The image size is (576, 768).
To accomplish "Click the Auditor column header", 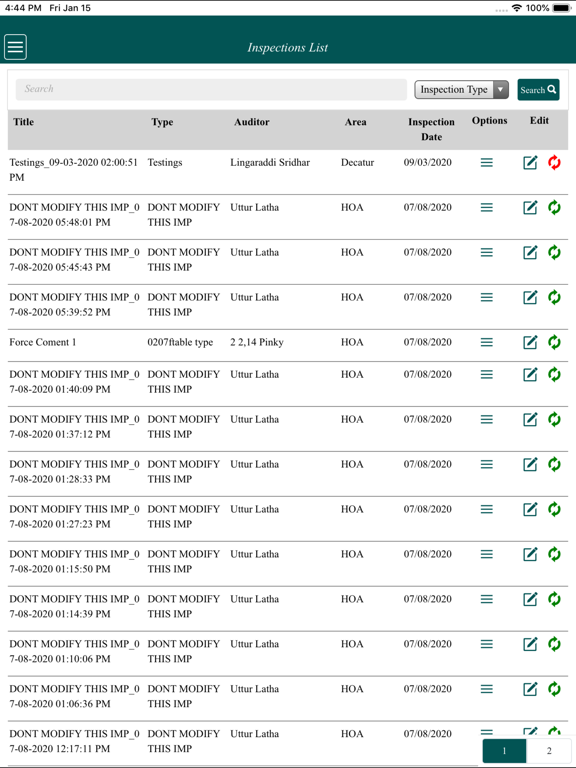I will [251, 122].
